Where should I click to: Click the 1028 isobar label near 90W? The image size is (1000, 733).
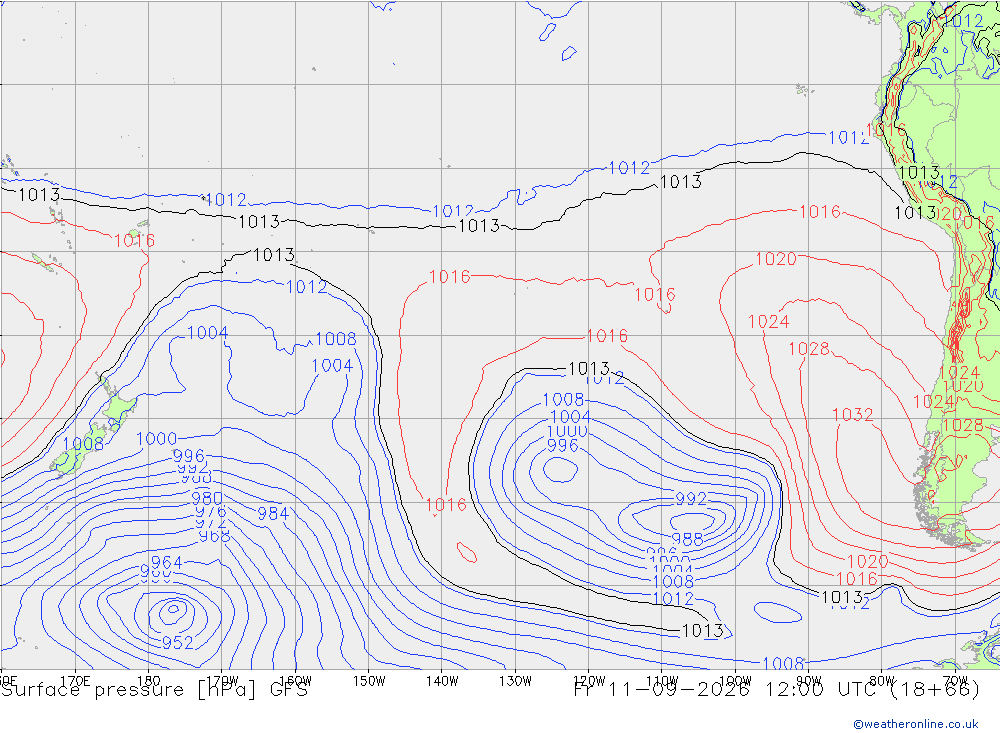click(809, 349)
